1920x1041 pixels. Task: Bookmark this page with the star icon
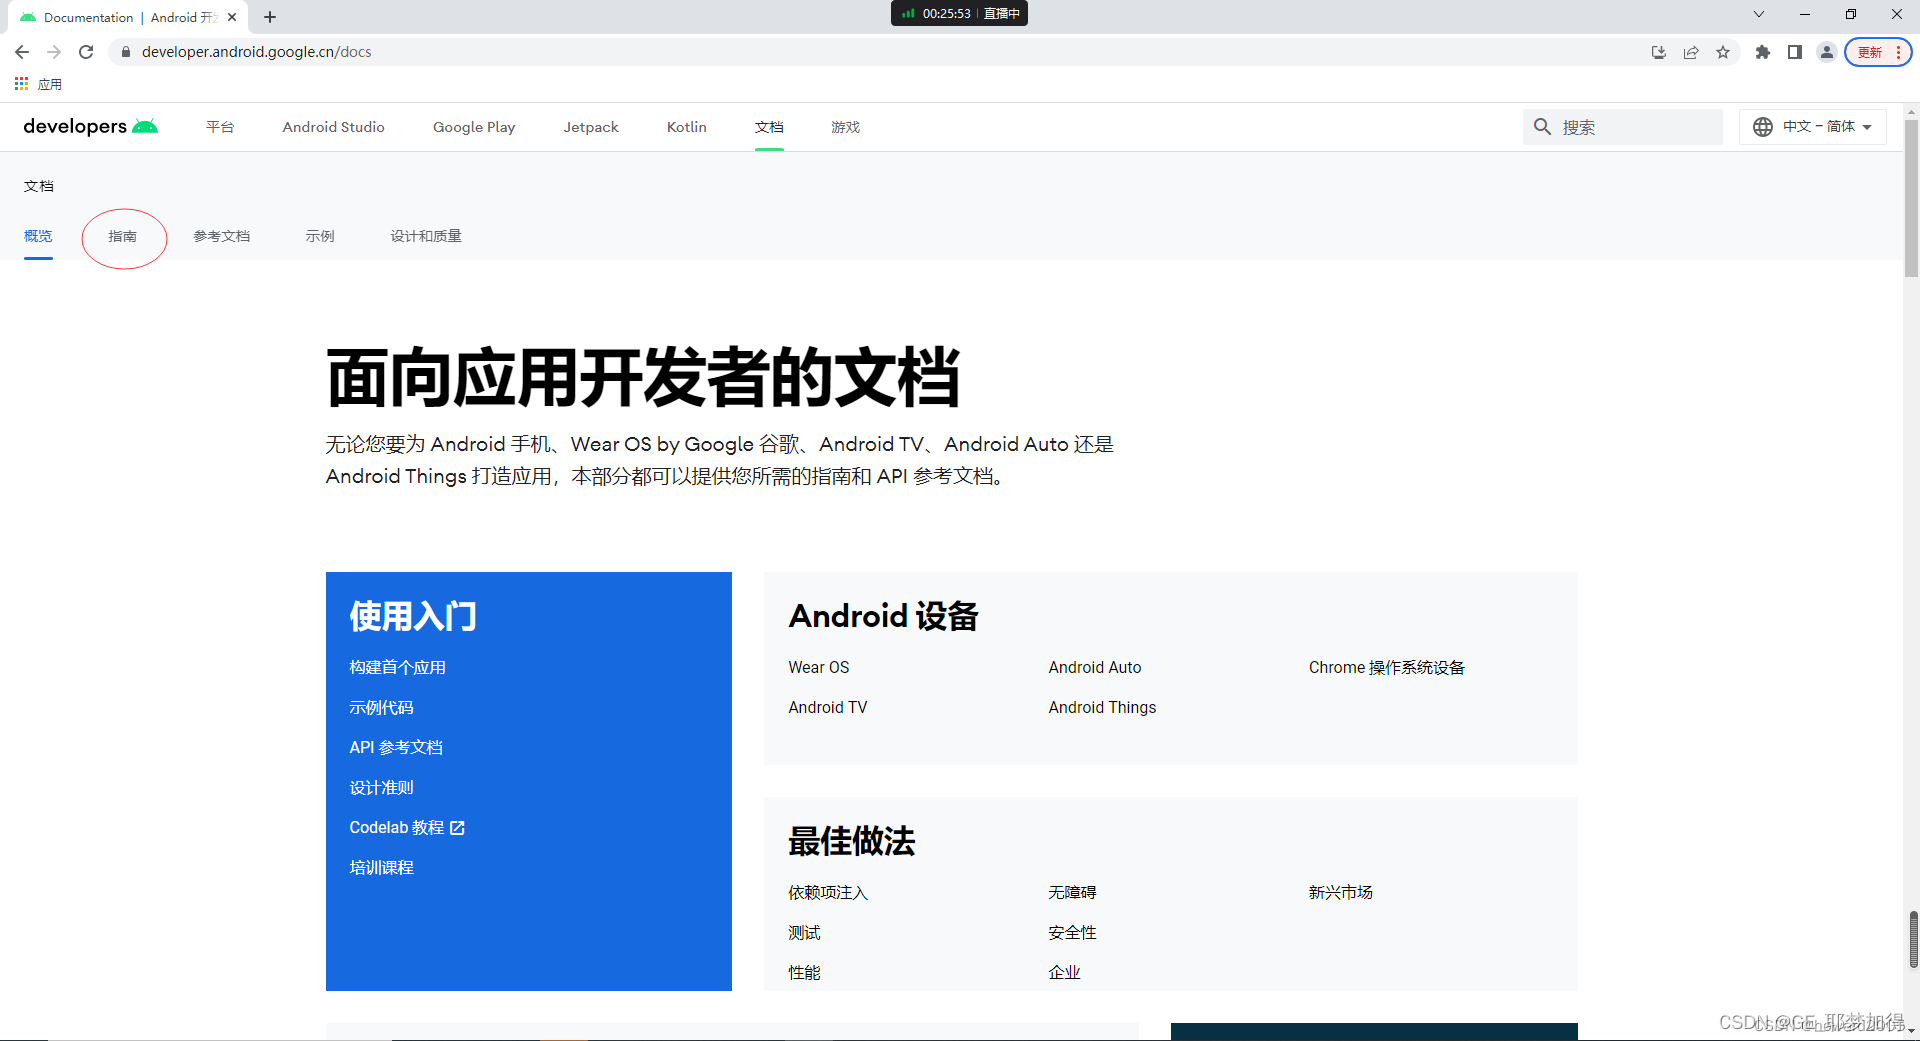tap(1723, 52)
